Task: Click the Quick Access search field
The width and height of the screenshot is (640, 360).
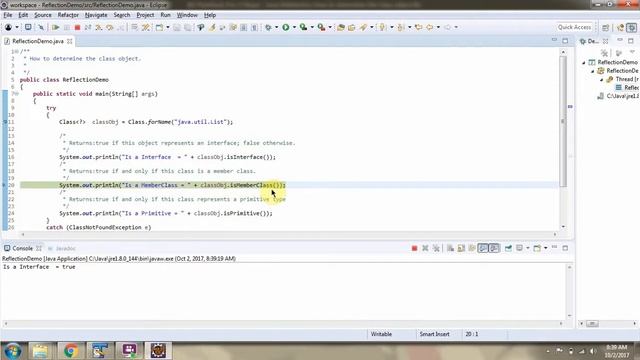Action: [574, 27]
